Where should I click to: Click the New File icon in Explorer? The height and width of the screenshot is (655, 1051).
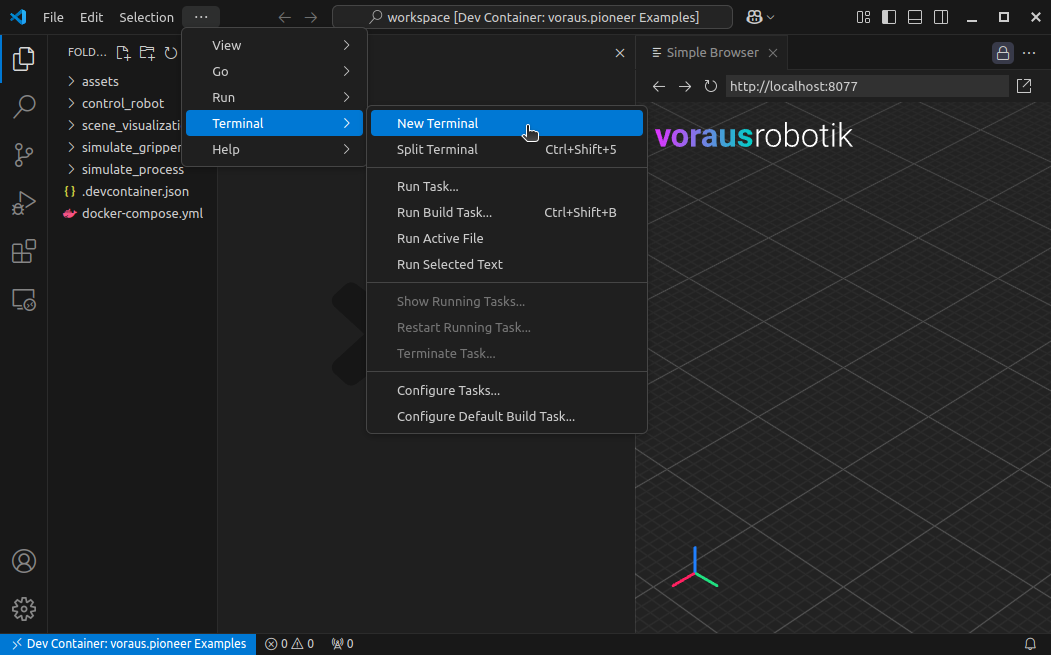[123, 53]
